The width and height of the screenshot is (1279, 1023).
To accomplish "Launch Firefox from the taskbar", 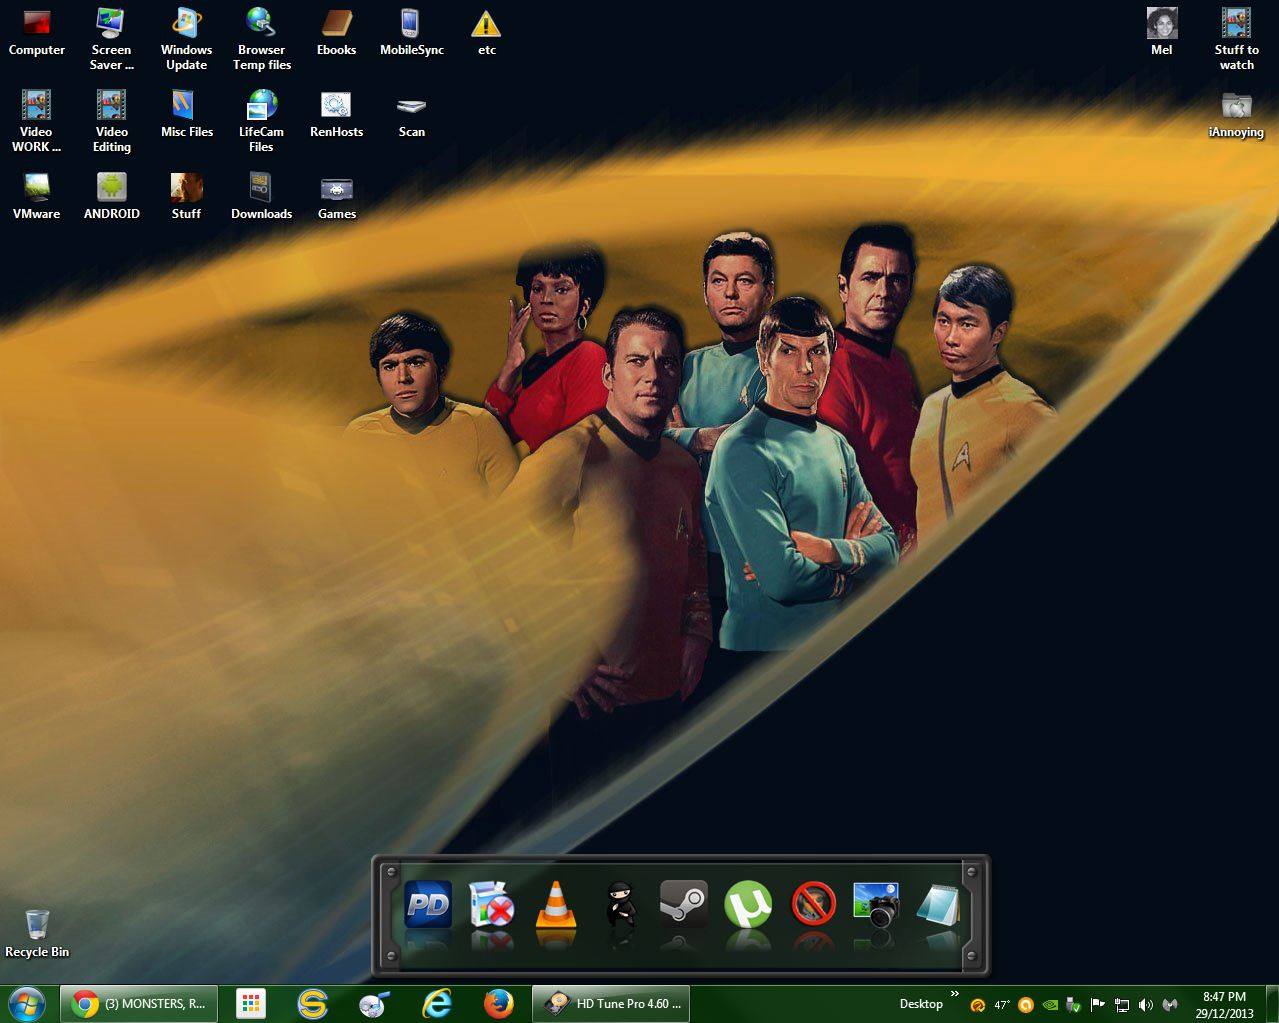I will [498, 1004].
